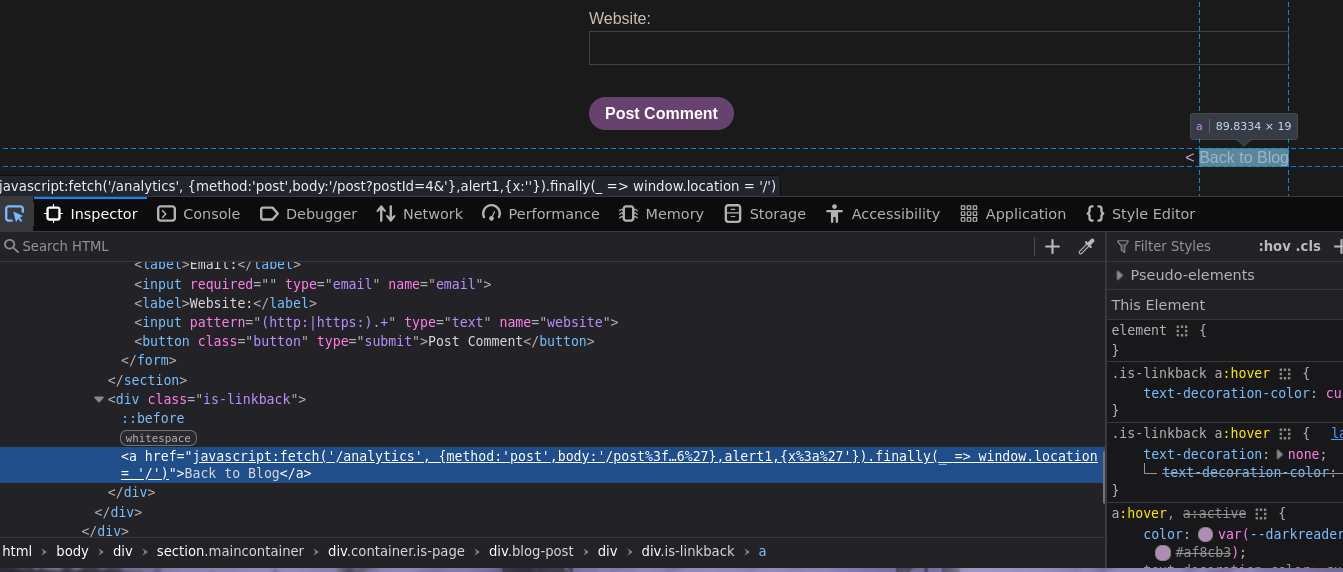Open the Inspector tab

pos(91,214)
